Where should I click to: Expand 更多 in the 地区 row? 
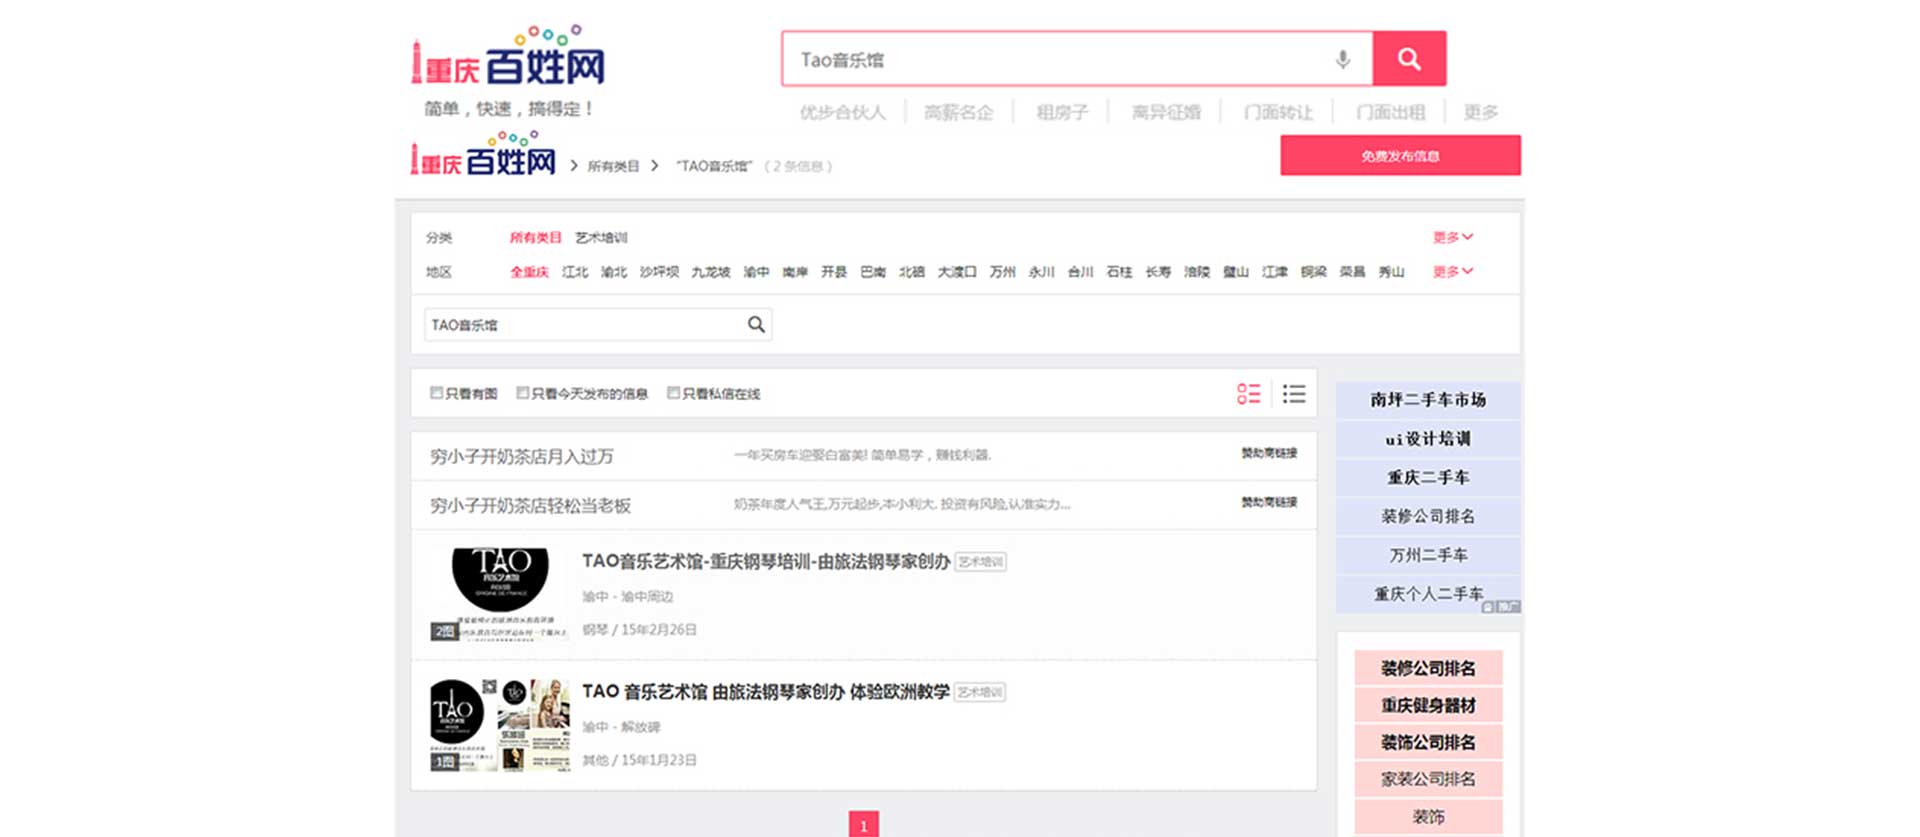click(x=1452, y=272)
